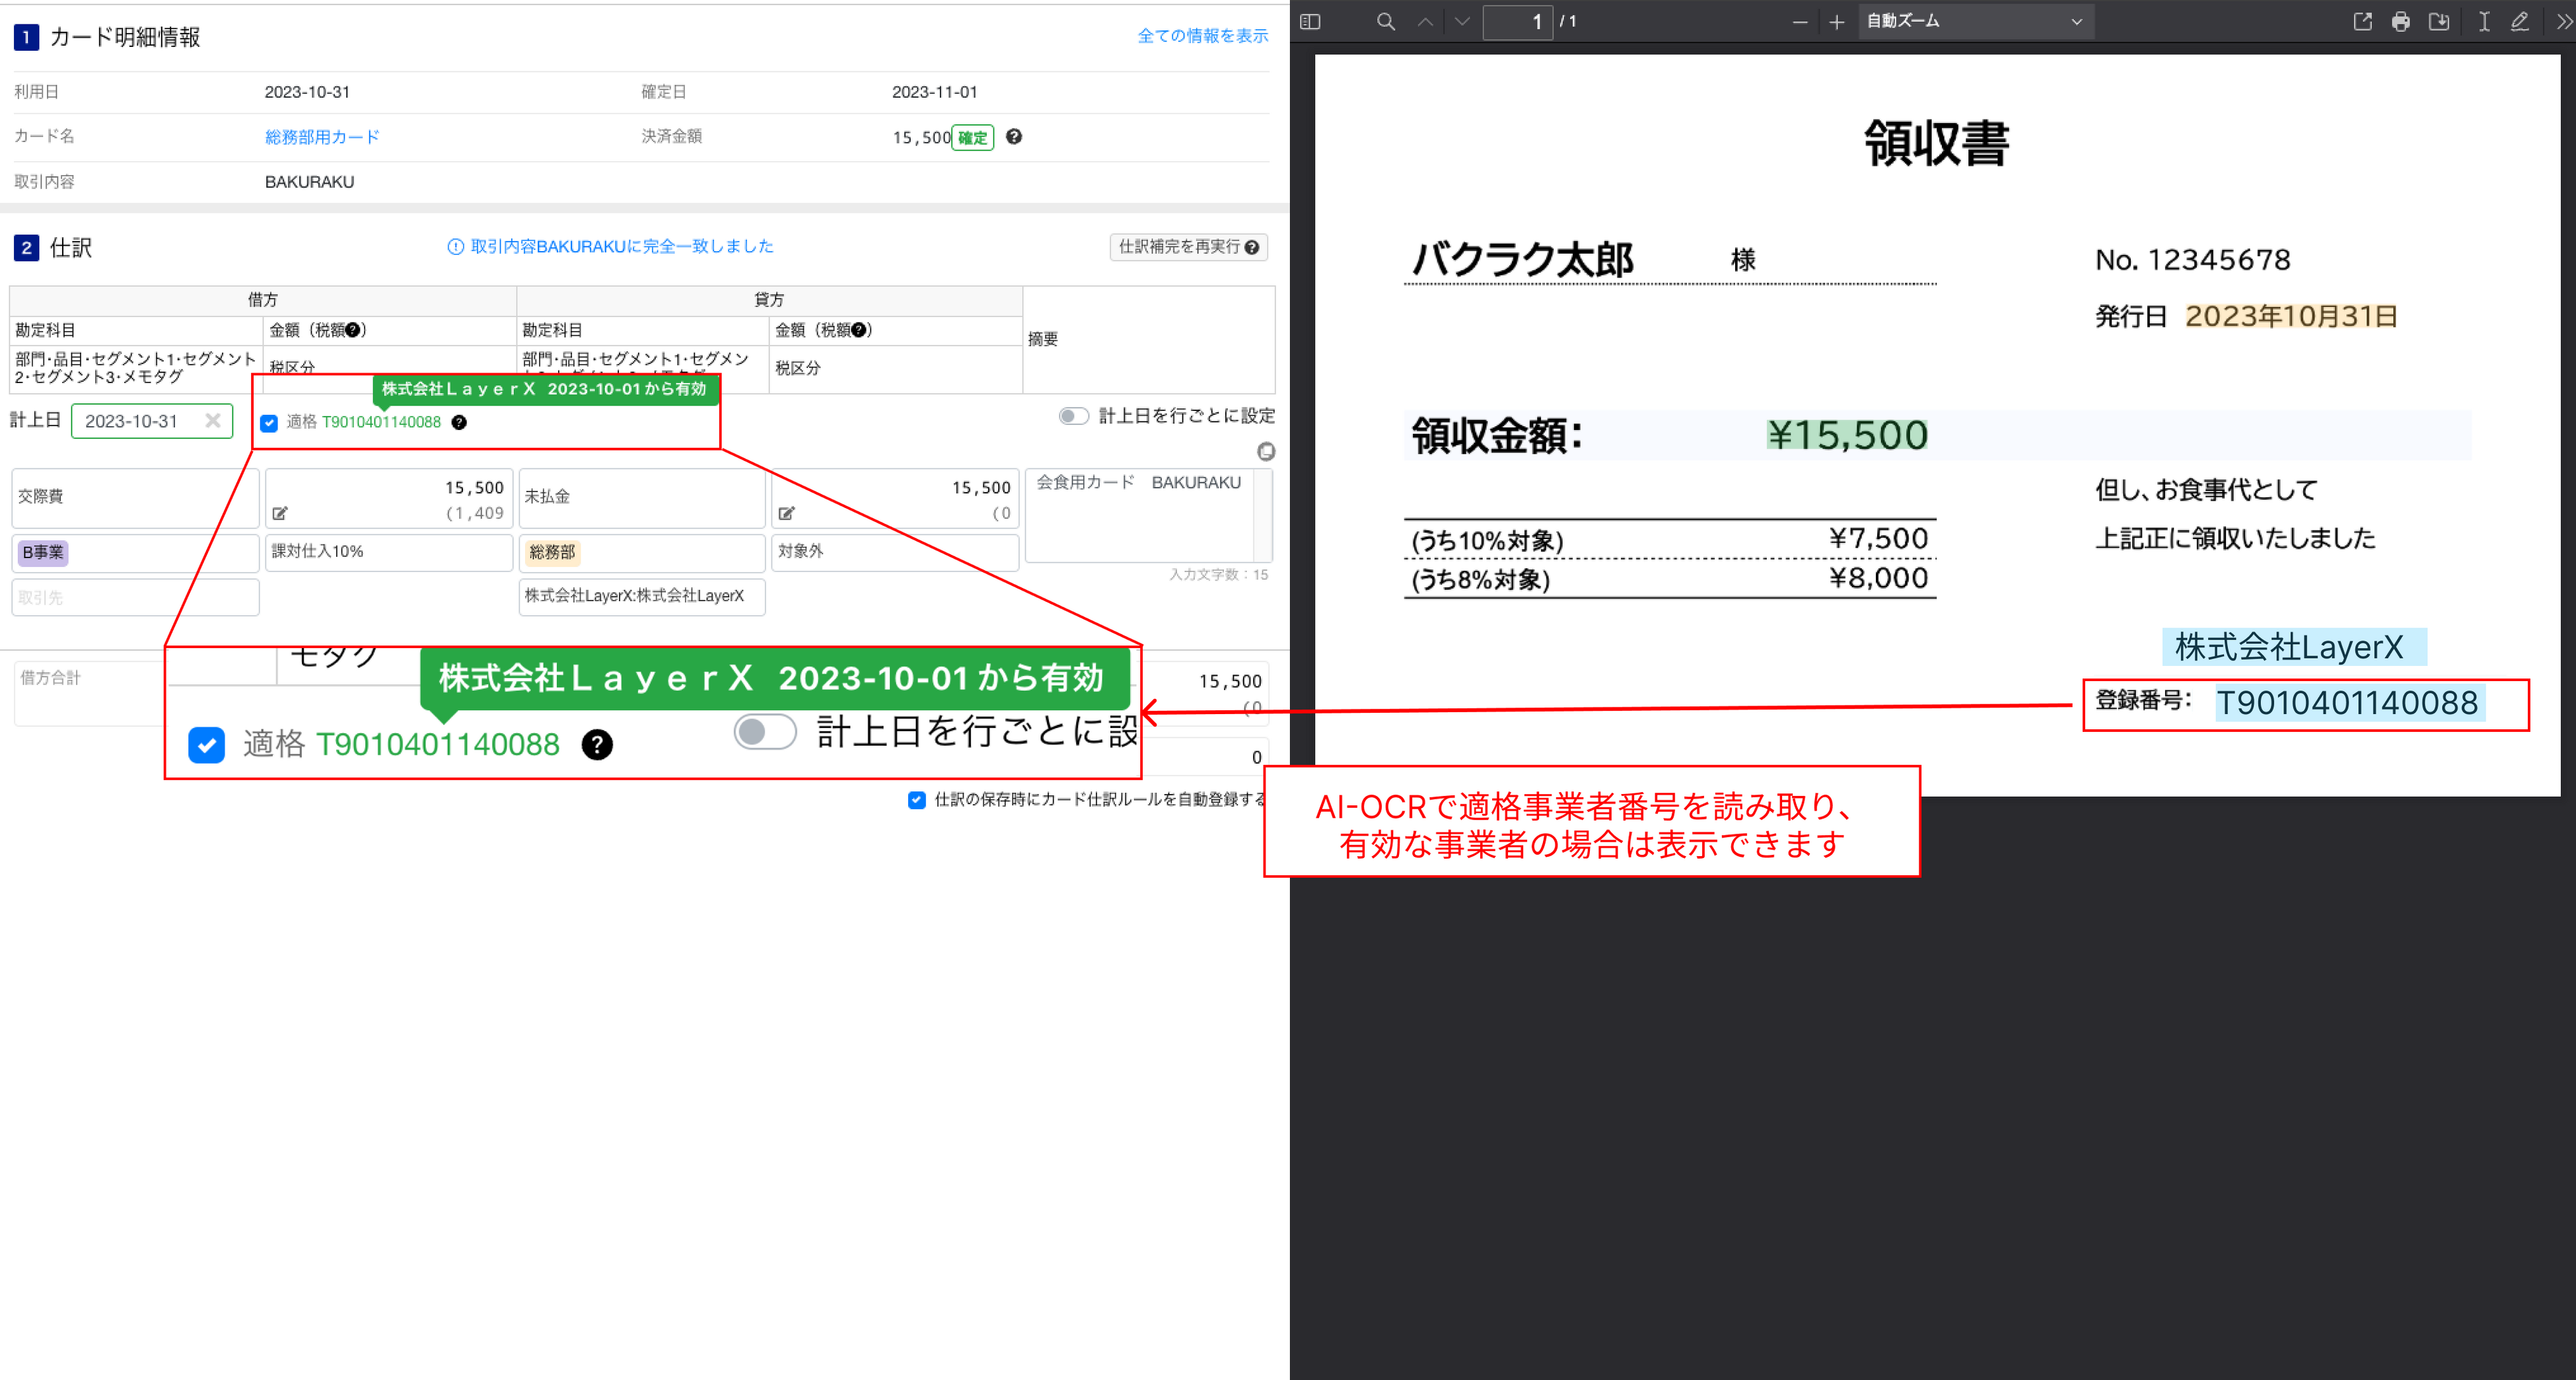Download the receipt PDF
The height and width of the screenshot is (1380, 2576).
coord(2440,21)
